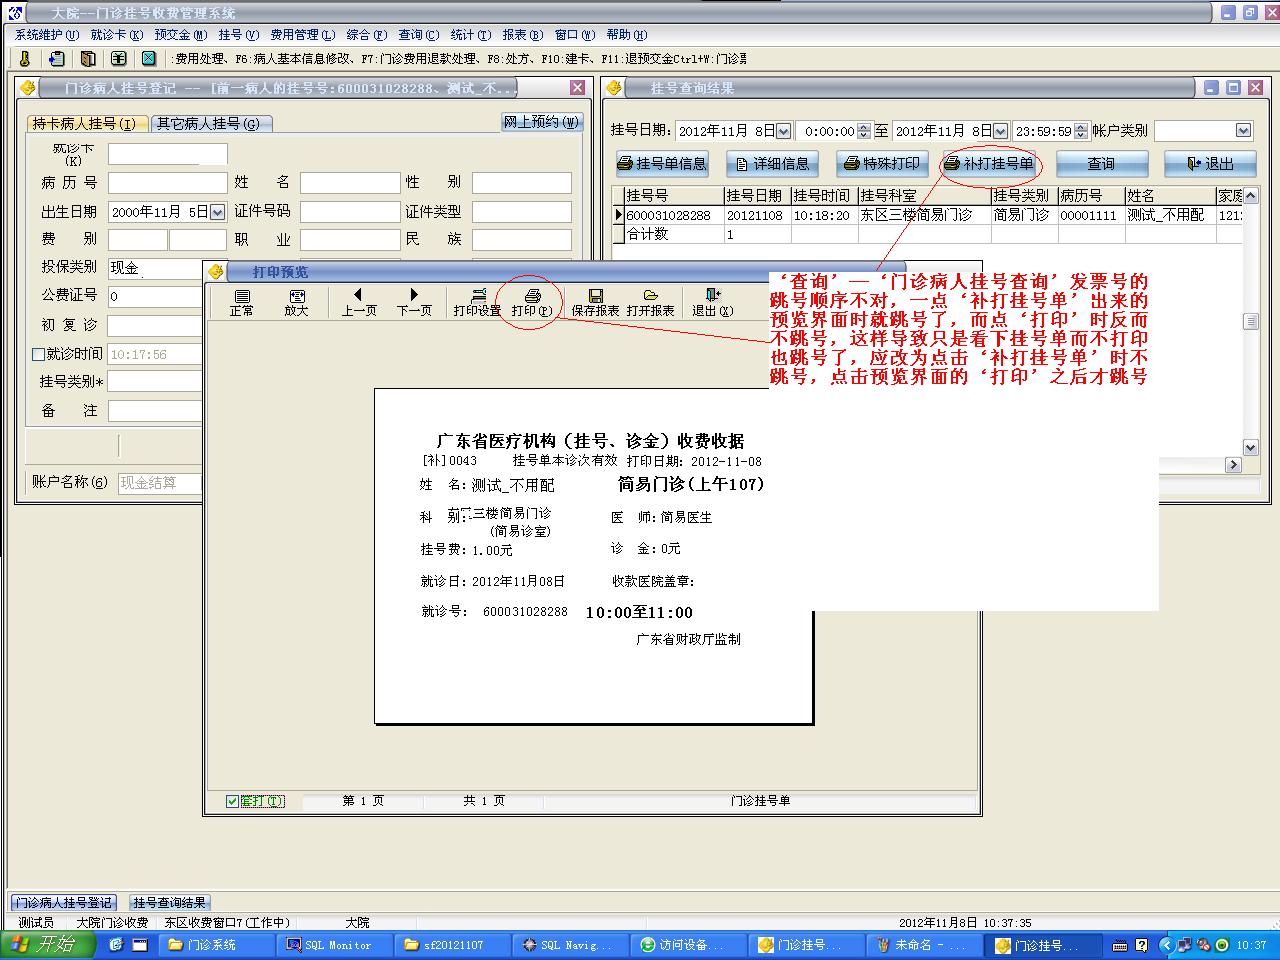Viewport: 1280px width, 960px height.
Task: Select the row with 挂号号 600031028288
Action: 927,215
